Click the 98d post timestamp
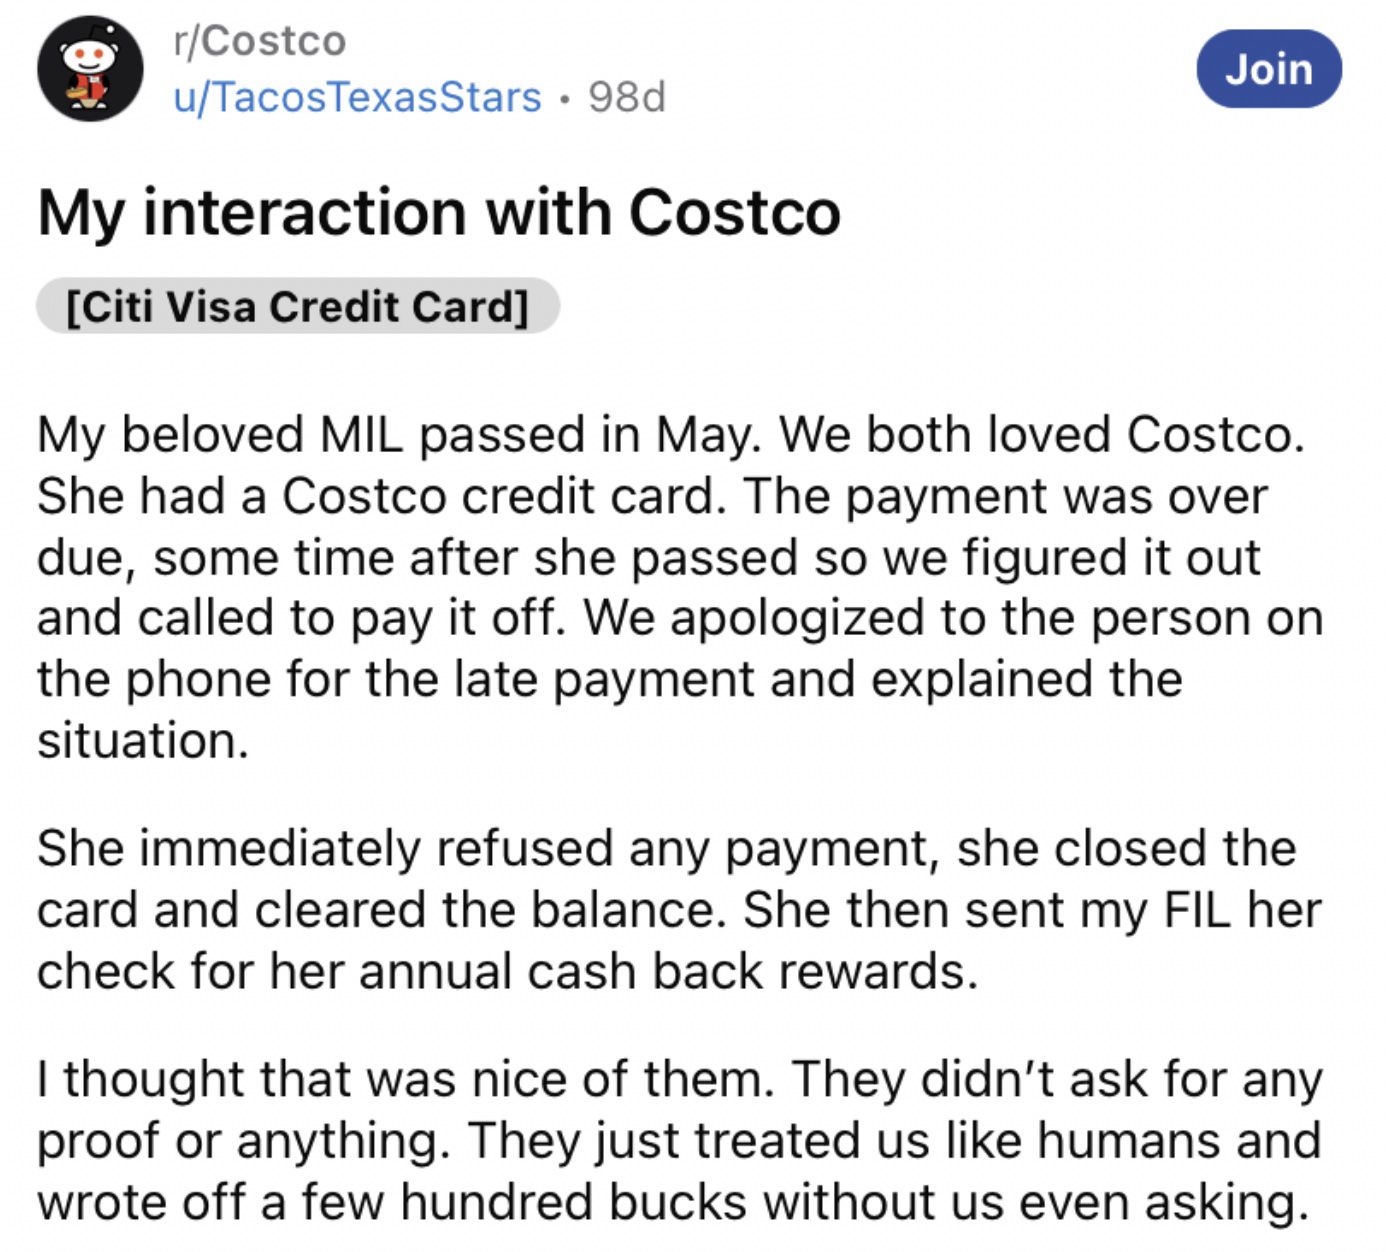The width and height of the screenshot is (1386, 1252). click(627, 97)
